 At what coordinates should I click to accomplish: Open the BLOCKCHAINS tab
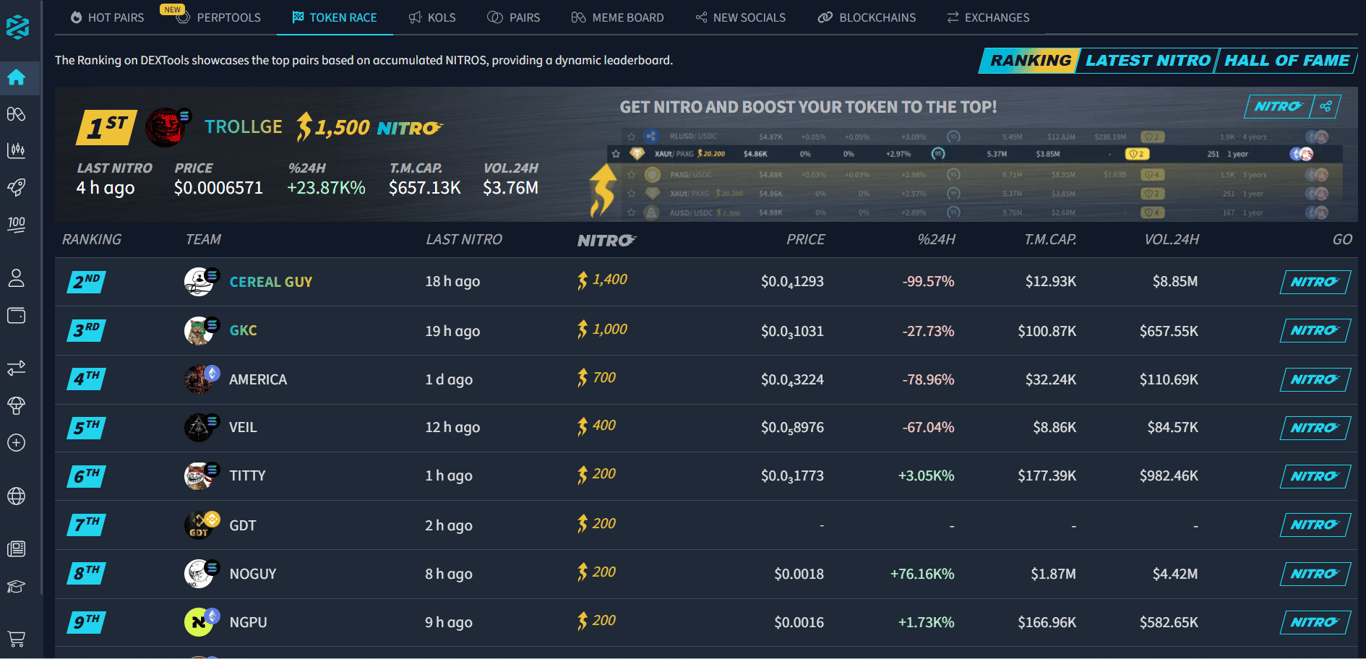[866, 17]
